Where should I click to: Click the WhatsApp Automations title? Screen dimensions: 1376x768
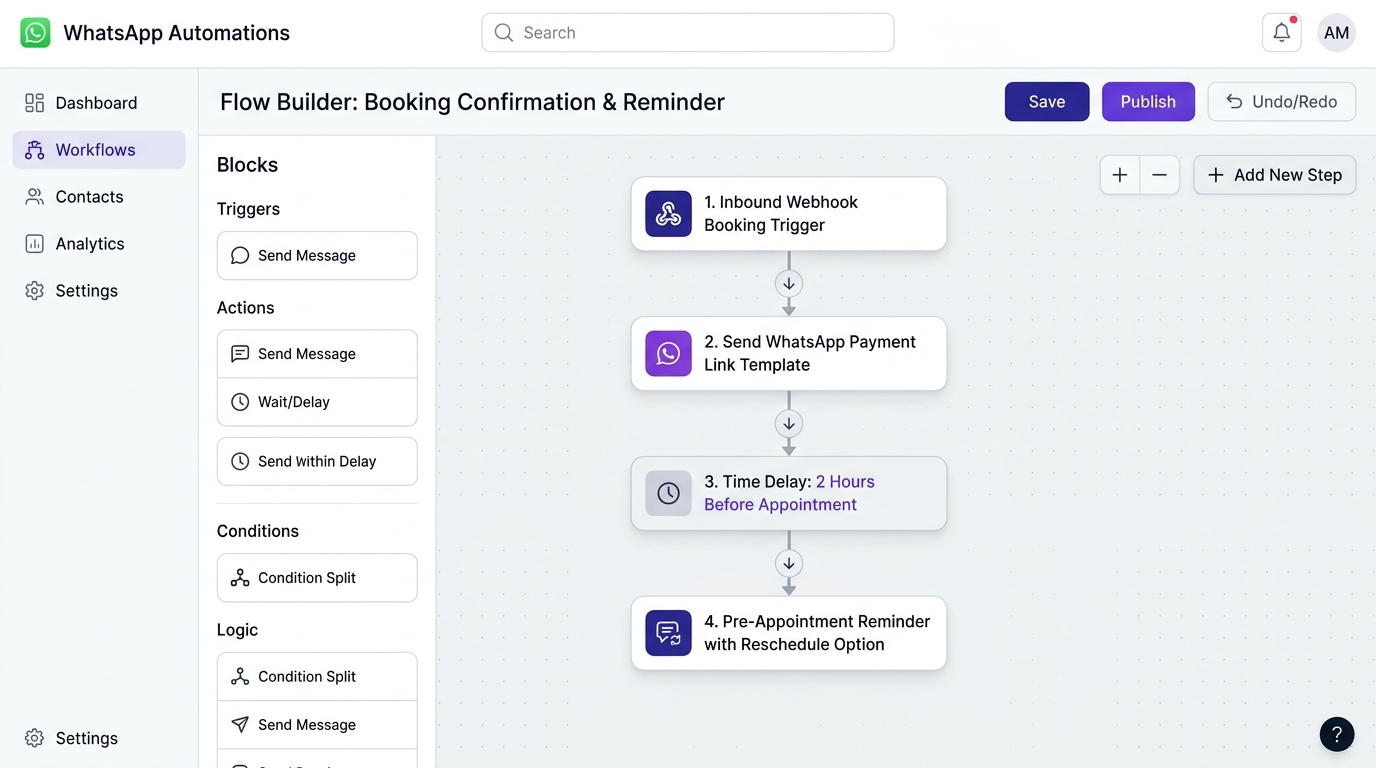[176, 33]
